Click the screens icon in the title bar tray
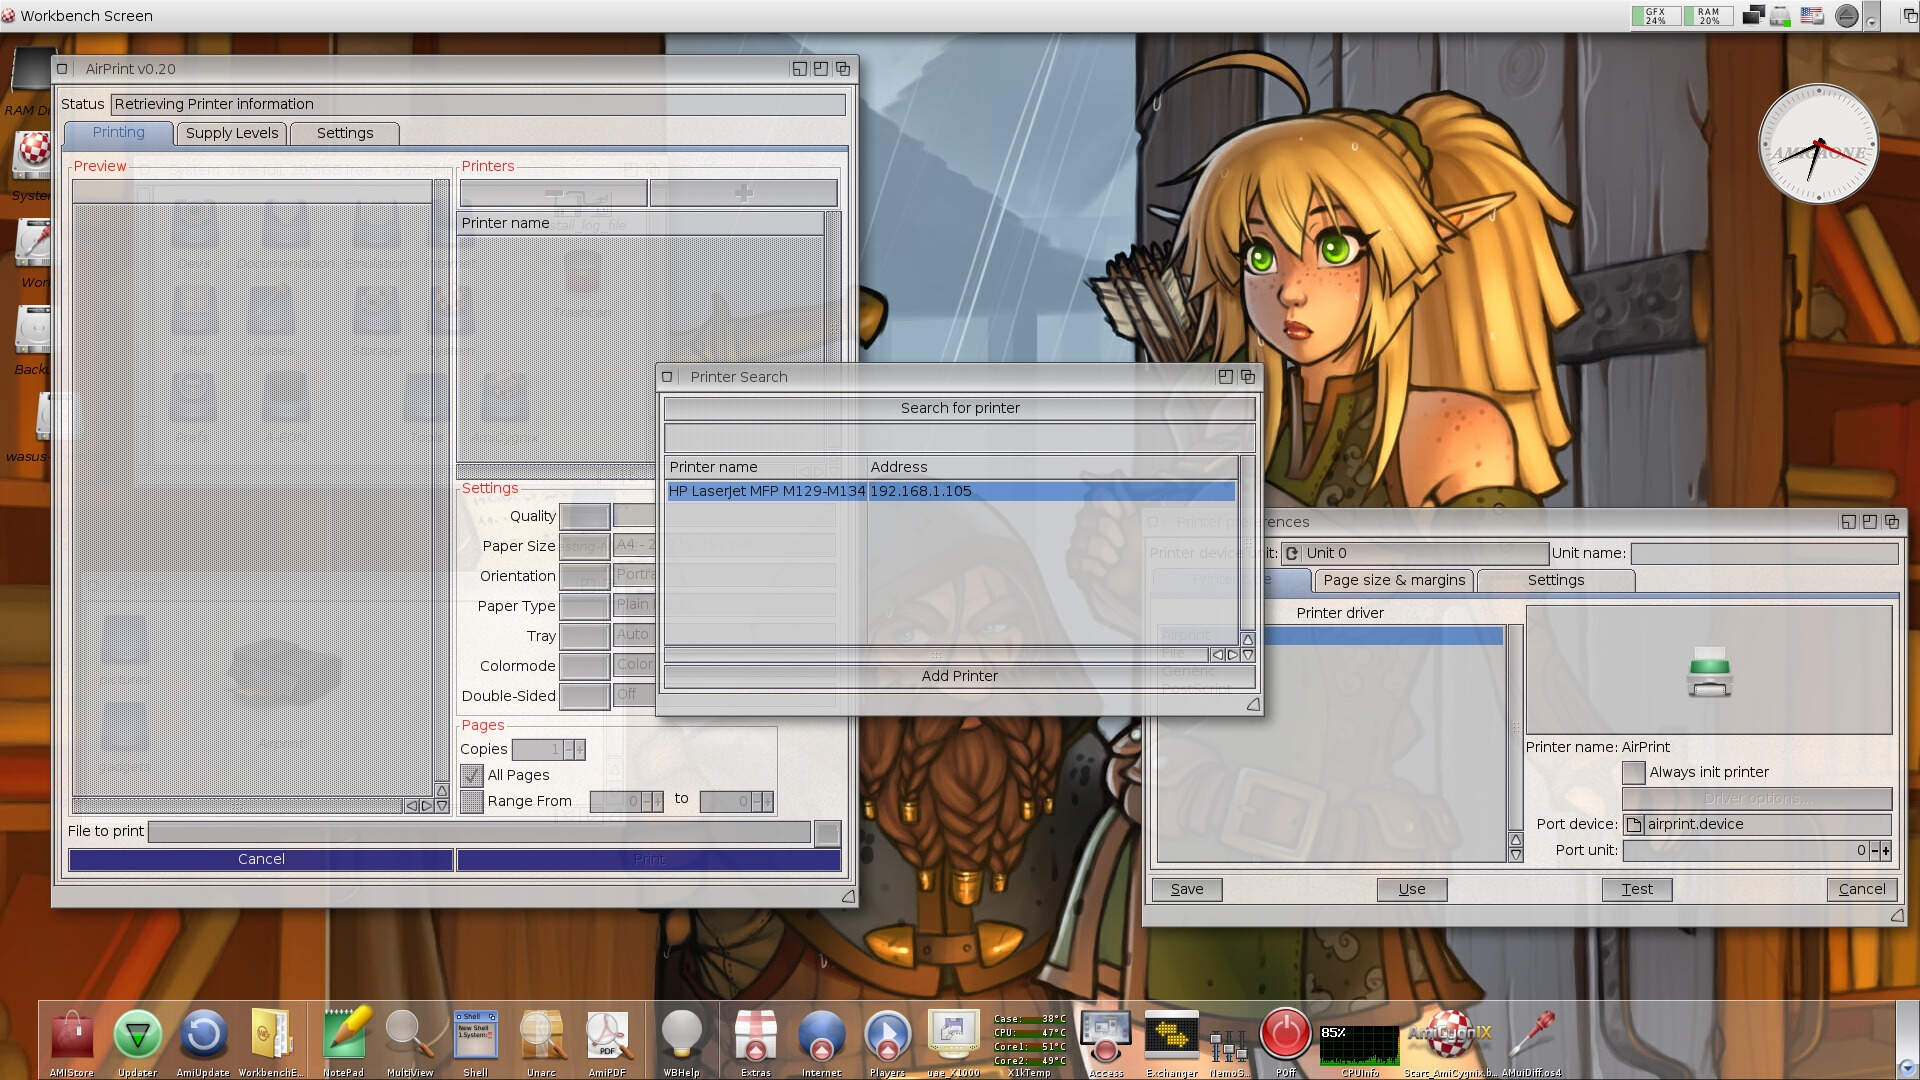 coord(1752,15)
